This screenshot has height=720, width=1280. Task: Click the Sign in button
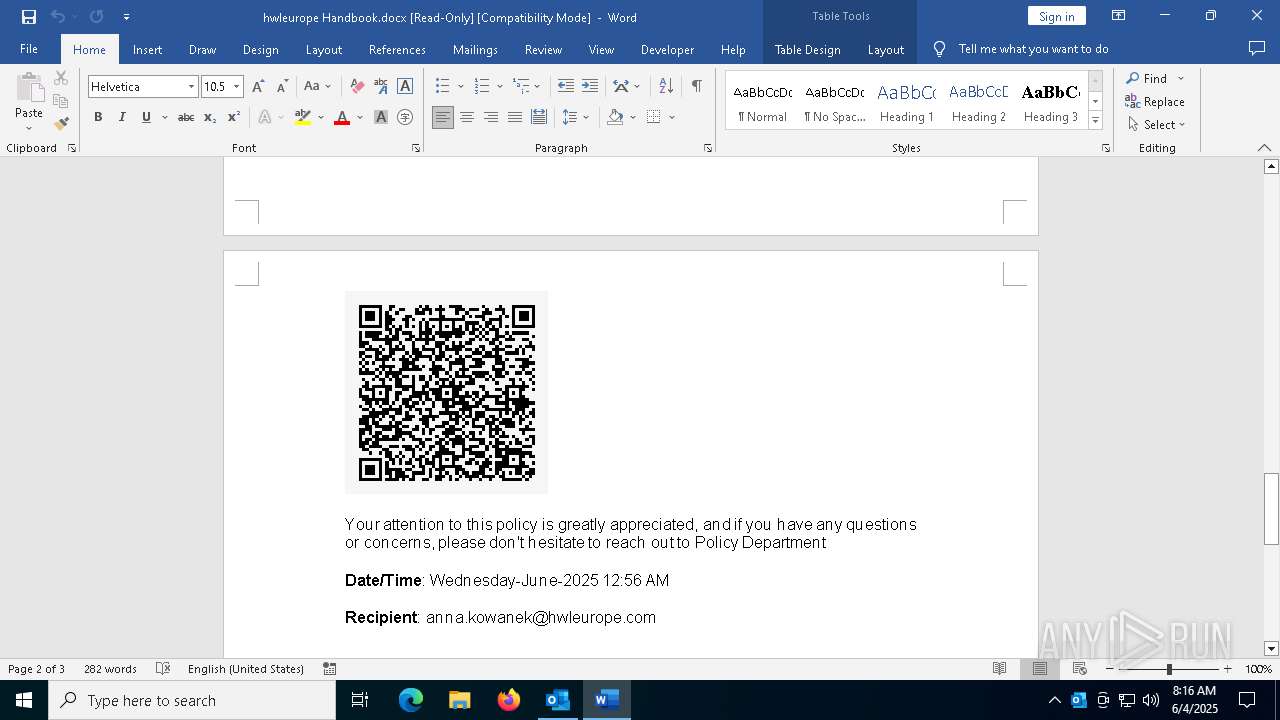click(1056, 16)
